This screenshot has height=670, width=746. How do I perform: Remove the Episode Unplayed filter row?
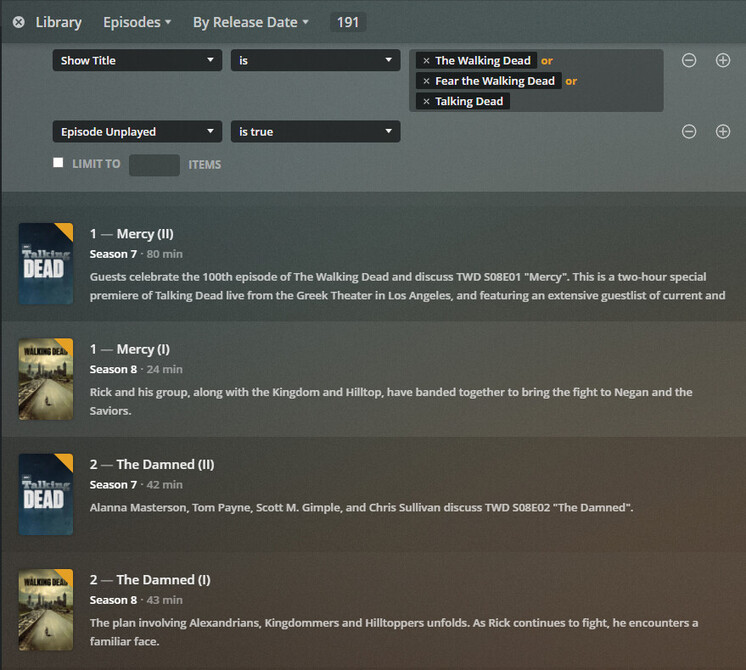pos(689,131)
